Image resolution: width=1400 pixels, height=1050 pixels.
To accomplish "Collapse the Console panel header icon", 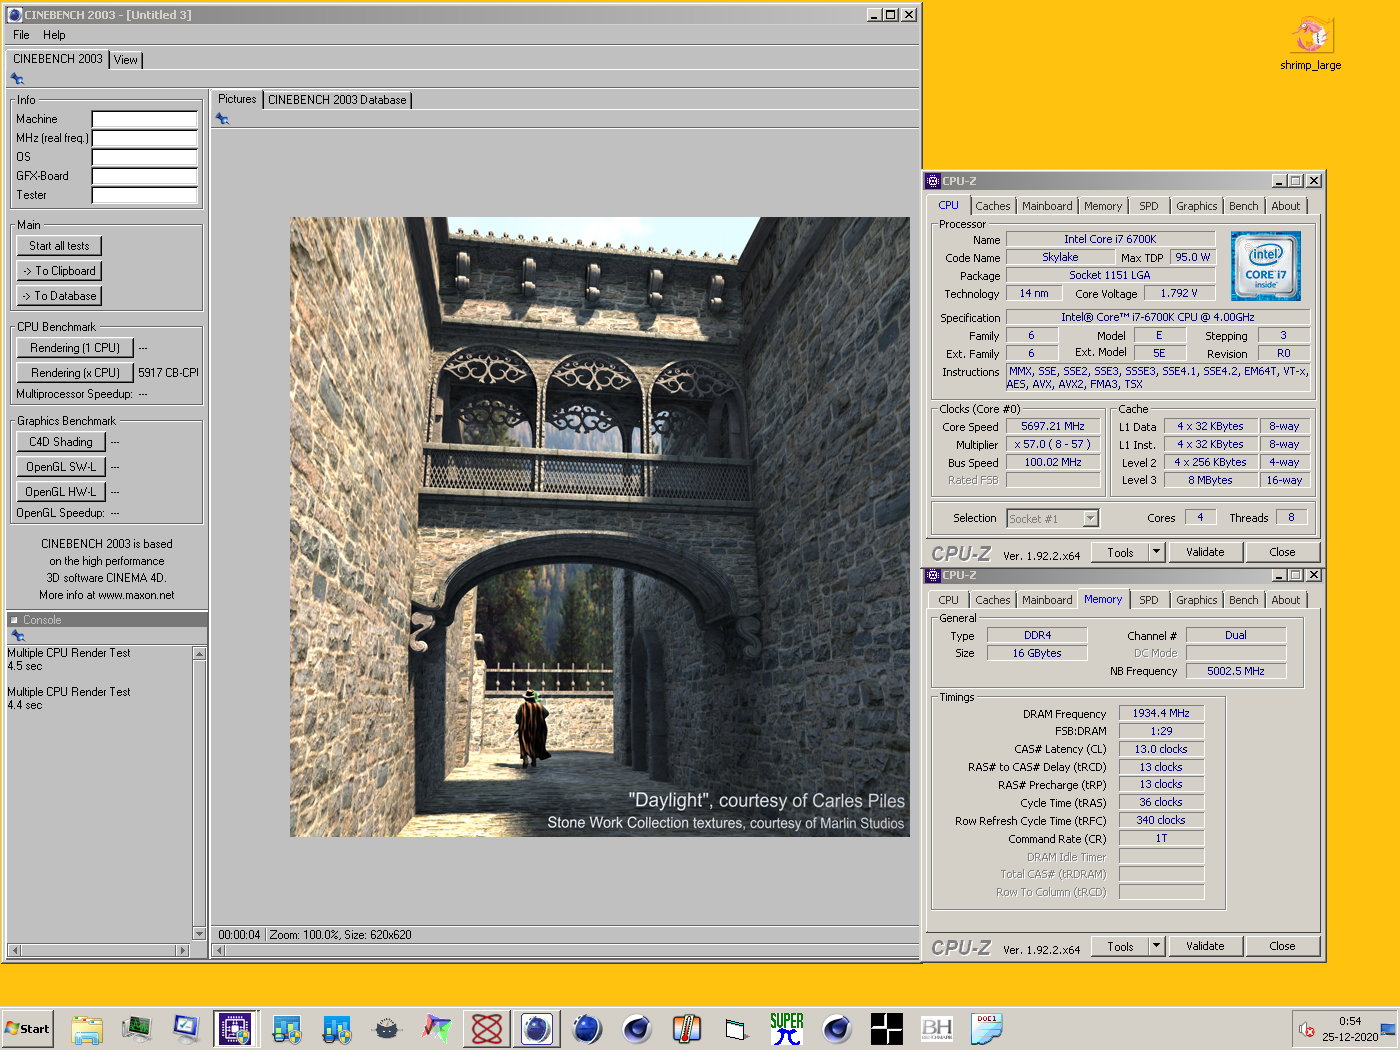I will pos(14,620).
